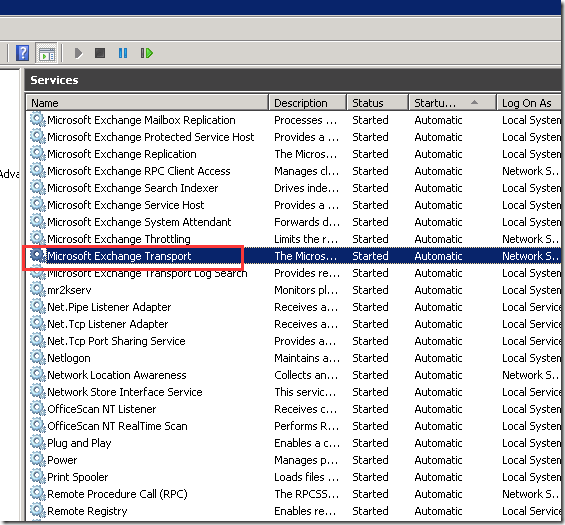The height and width of the screenshot is (525, 565).
Task: Click the Power service gear icon
Action: 37,459
